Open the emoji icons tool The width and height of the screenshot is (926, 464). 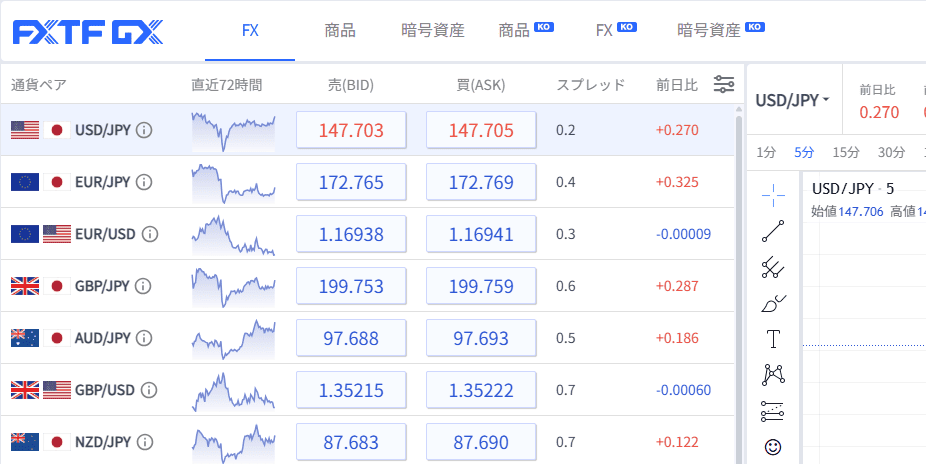pos(773,445)
